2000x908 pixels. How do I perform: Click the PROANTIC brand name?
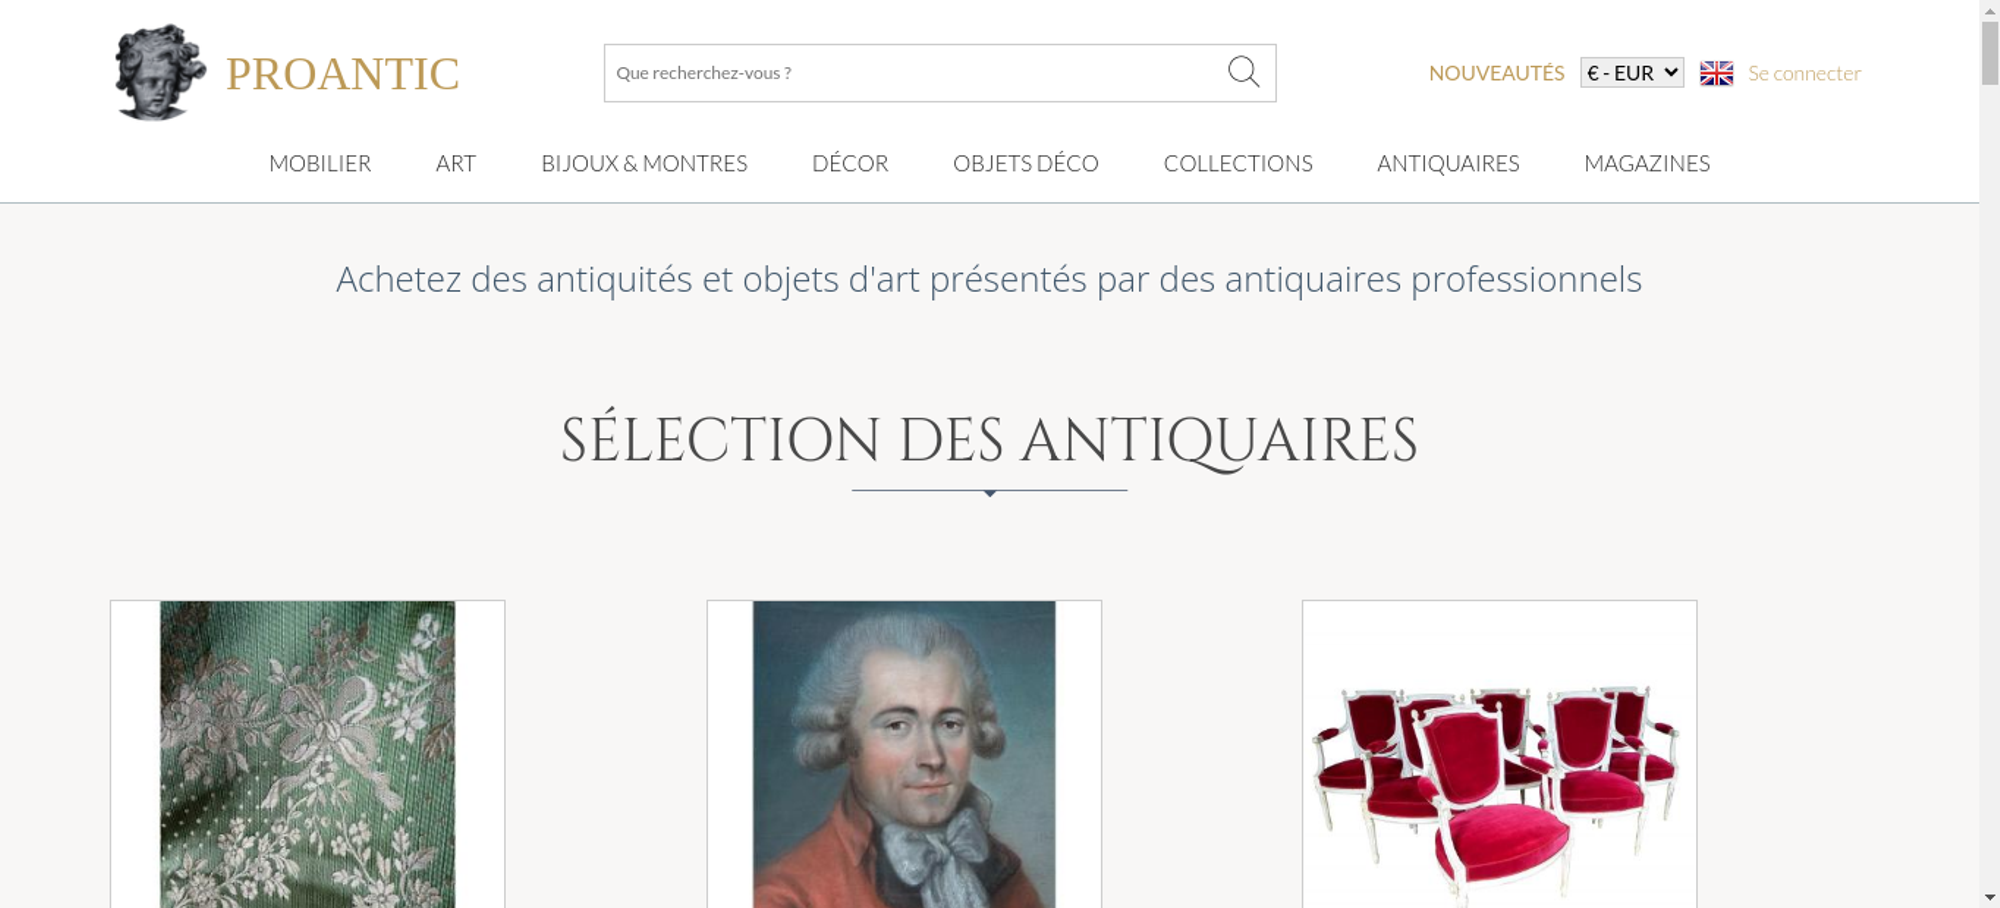click(x=342, y=74)
